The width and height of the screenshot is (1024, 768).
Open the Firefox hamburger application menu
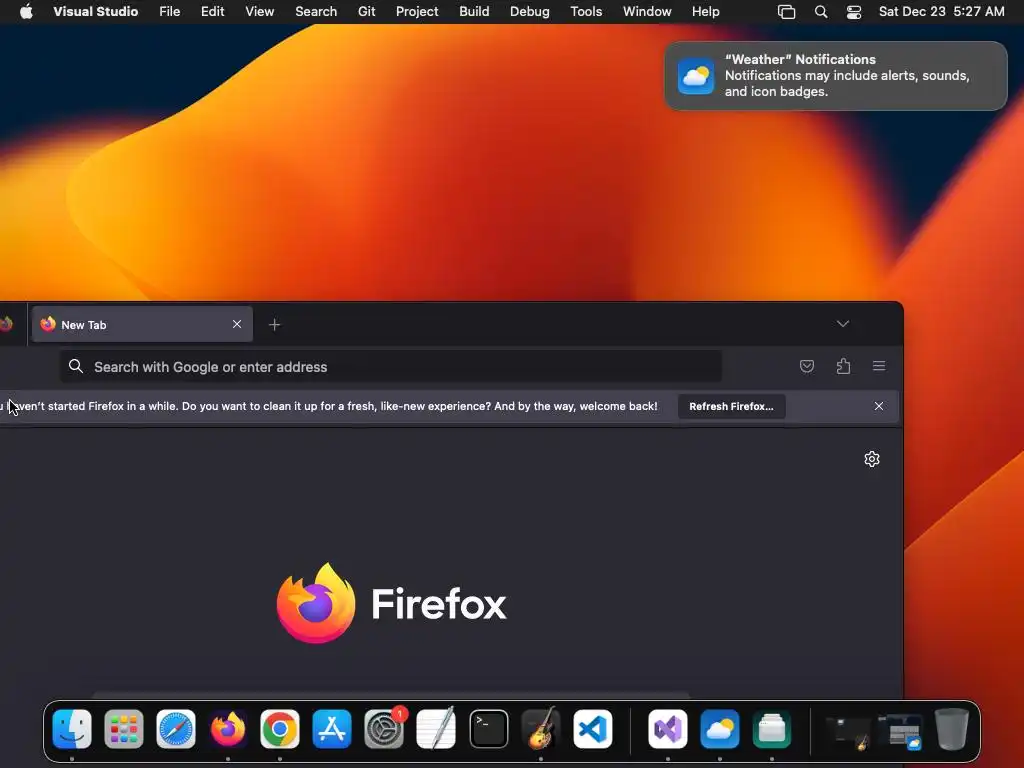[879, 366]
